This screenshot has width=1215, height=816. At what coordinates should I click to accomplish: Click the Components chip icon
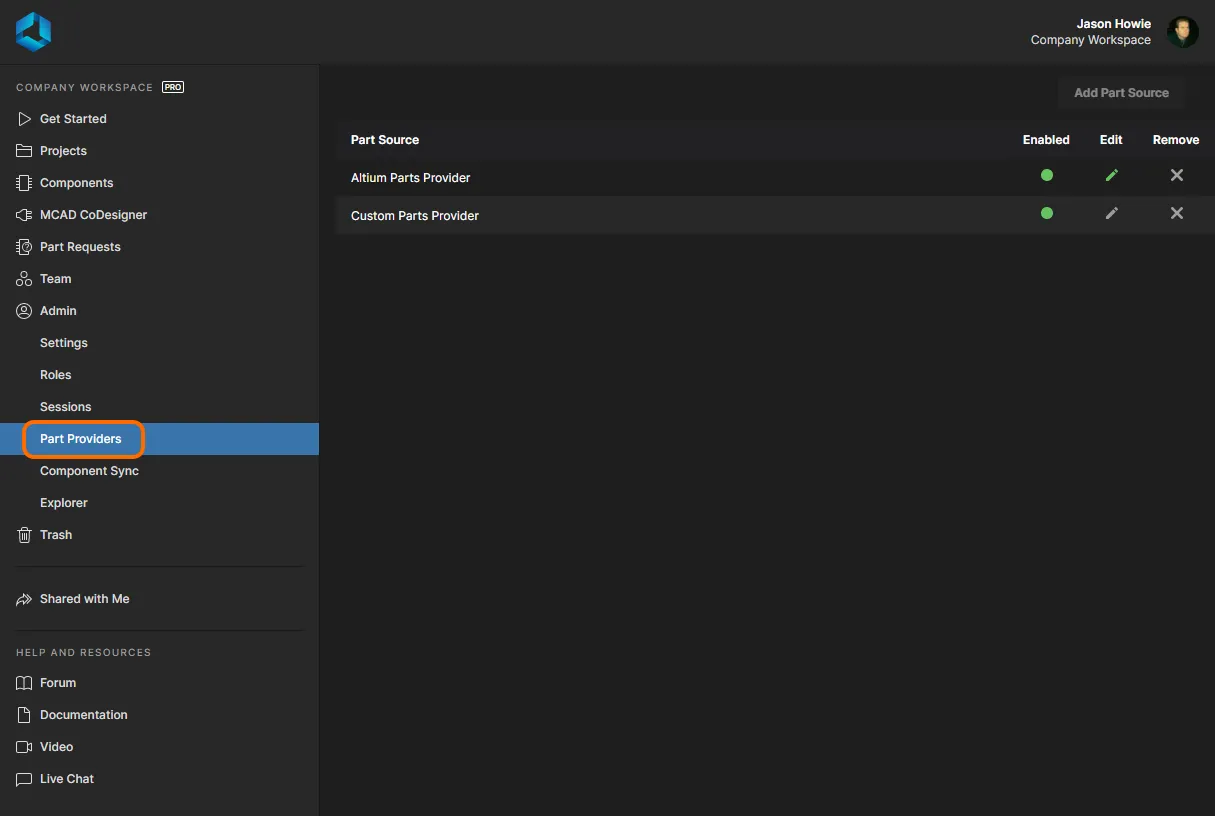pos(24,183)
